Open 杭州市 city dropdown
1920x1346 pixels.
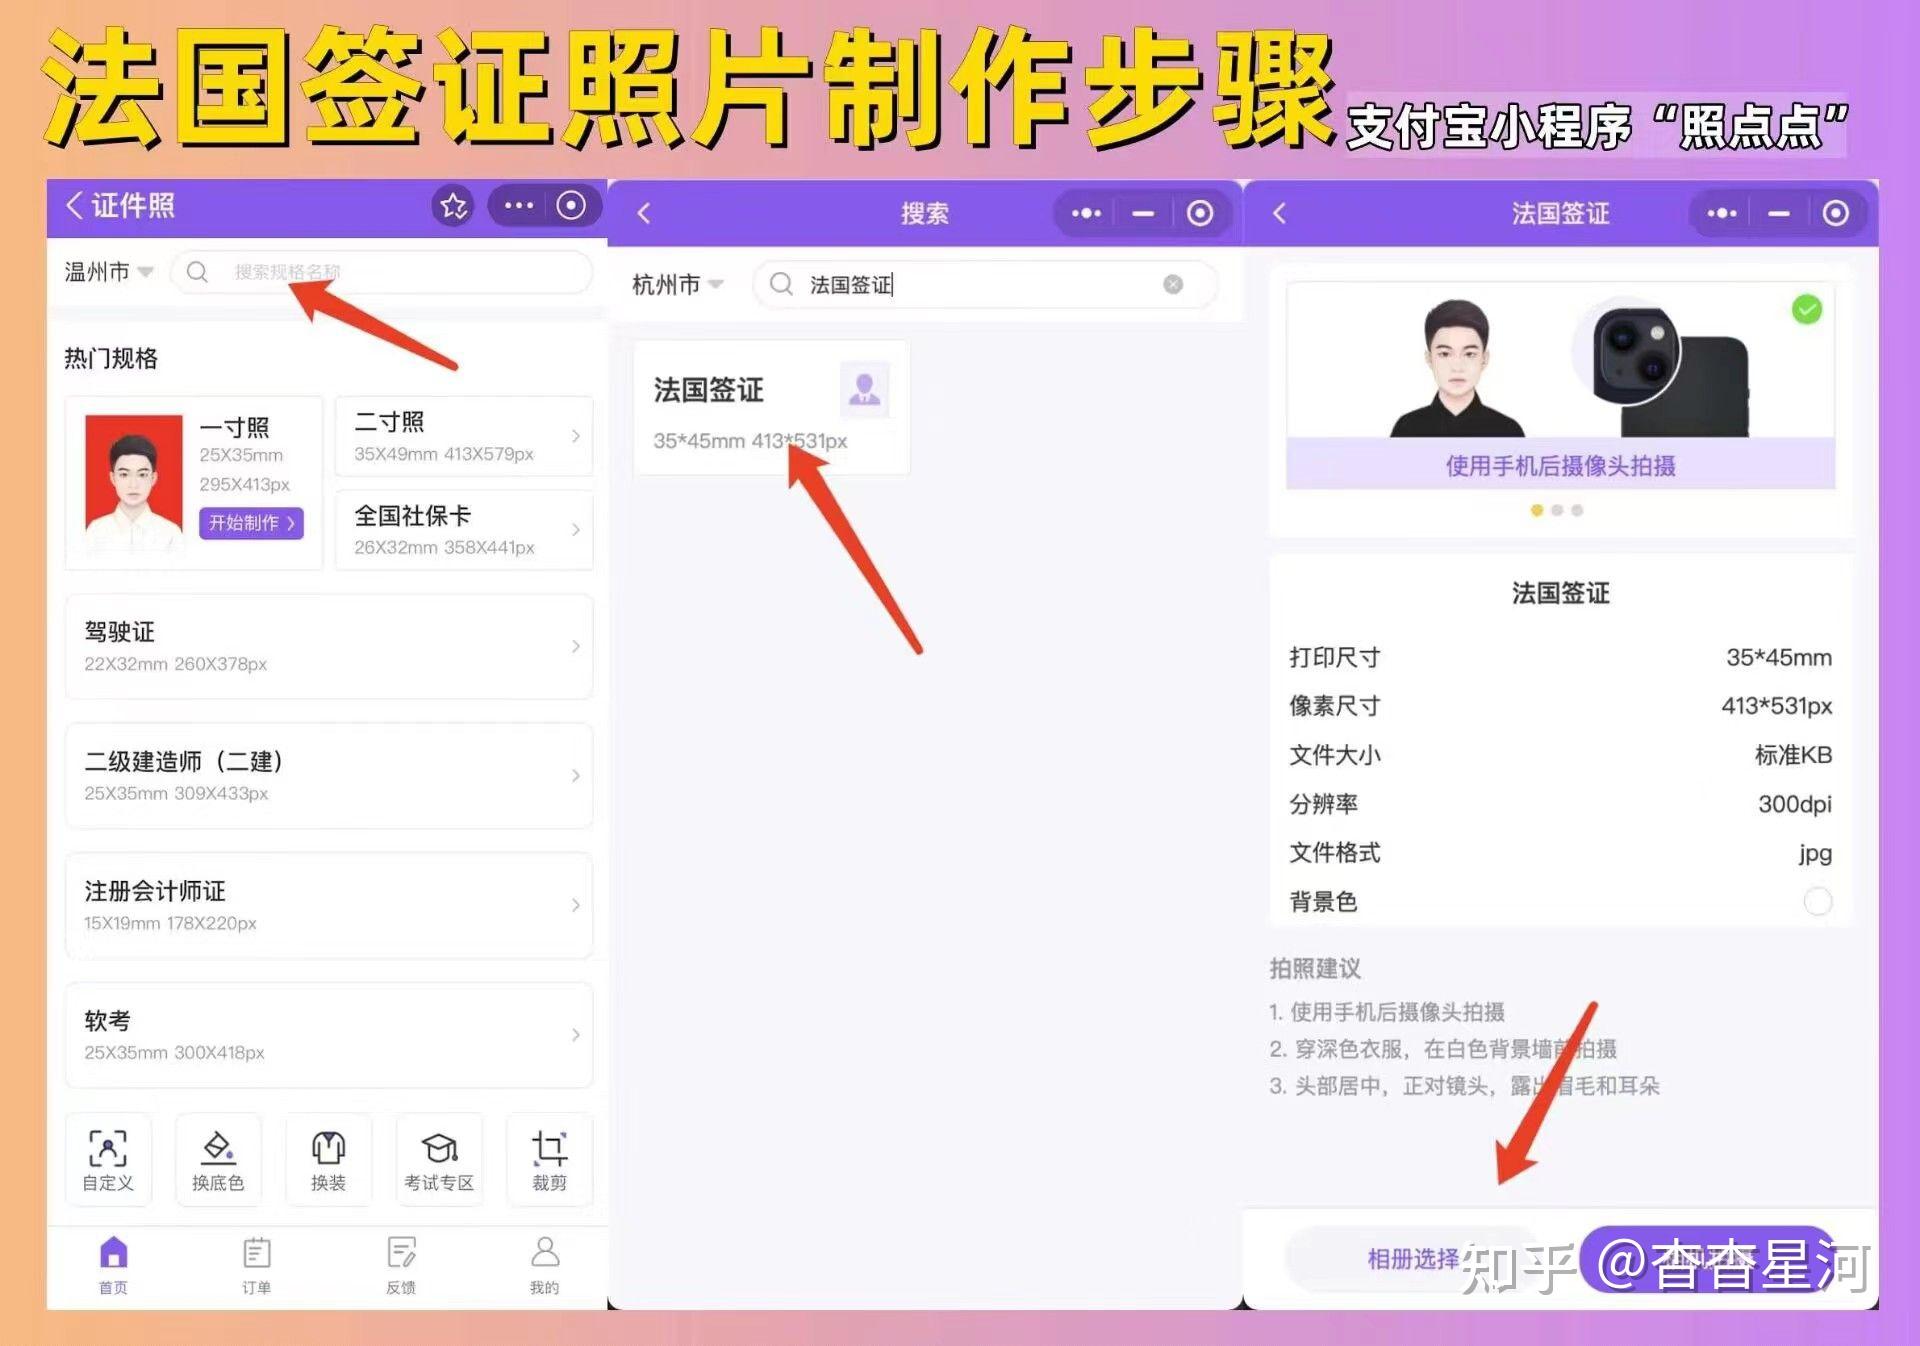(x=677, y=285)
